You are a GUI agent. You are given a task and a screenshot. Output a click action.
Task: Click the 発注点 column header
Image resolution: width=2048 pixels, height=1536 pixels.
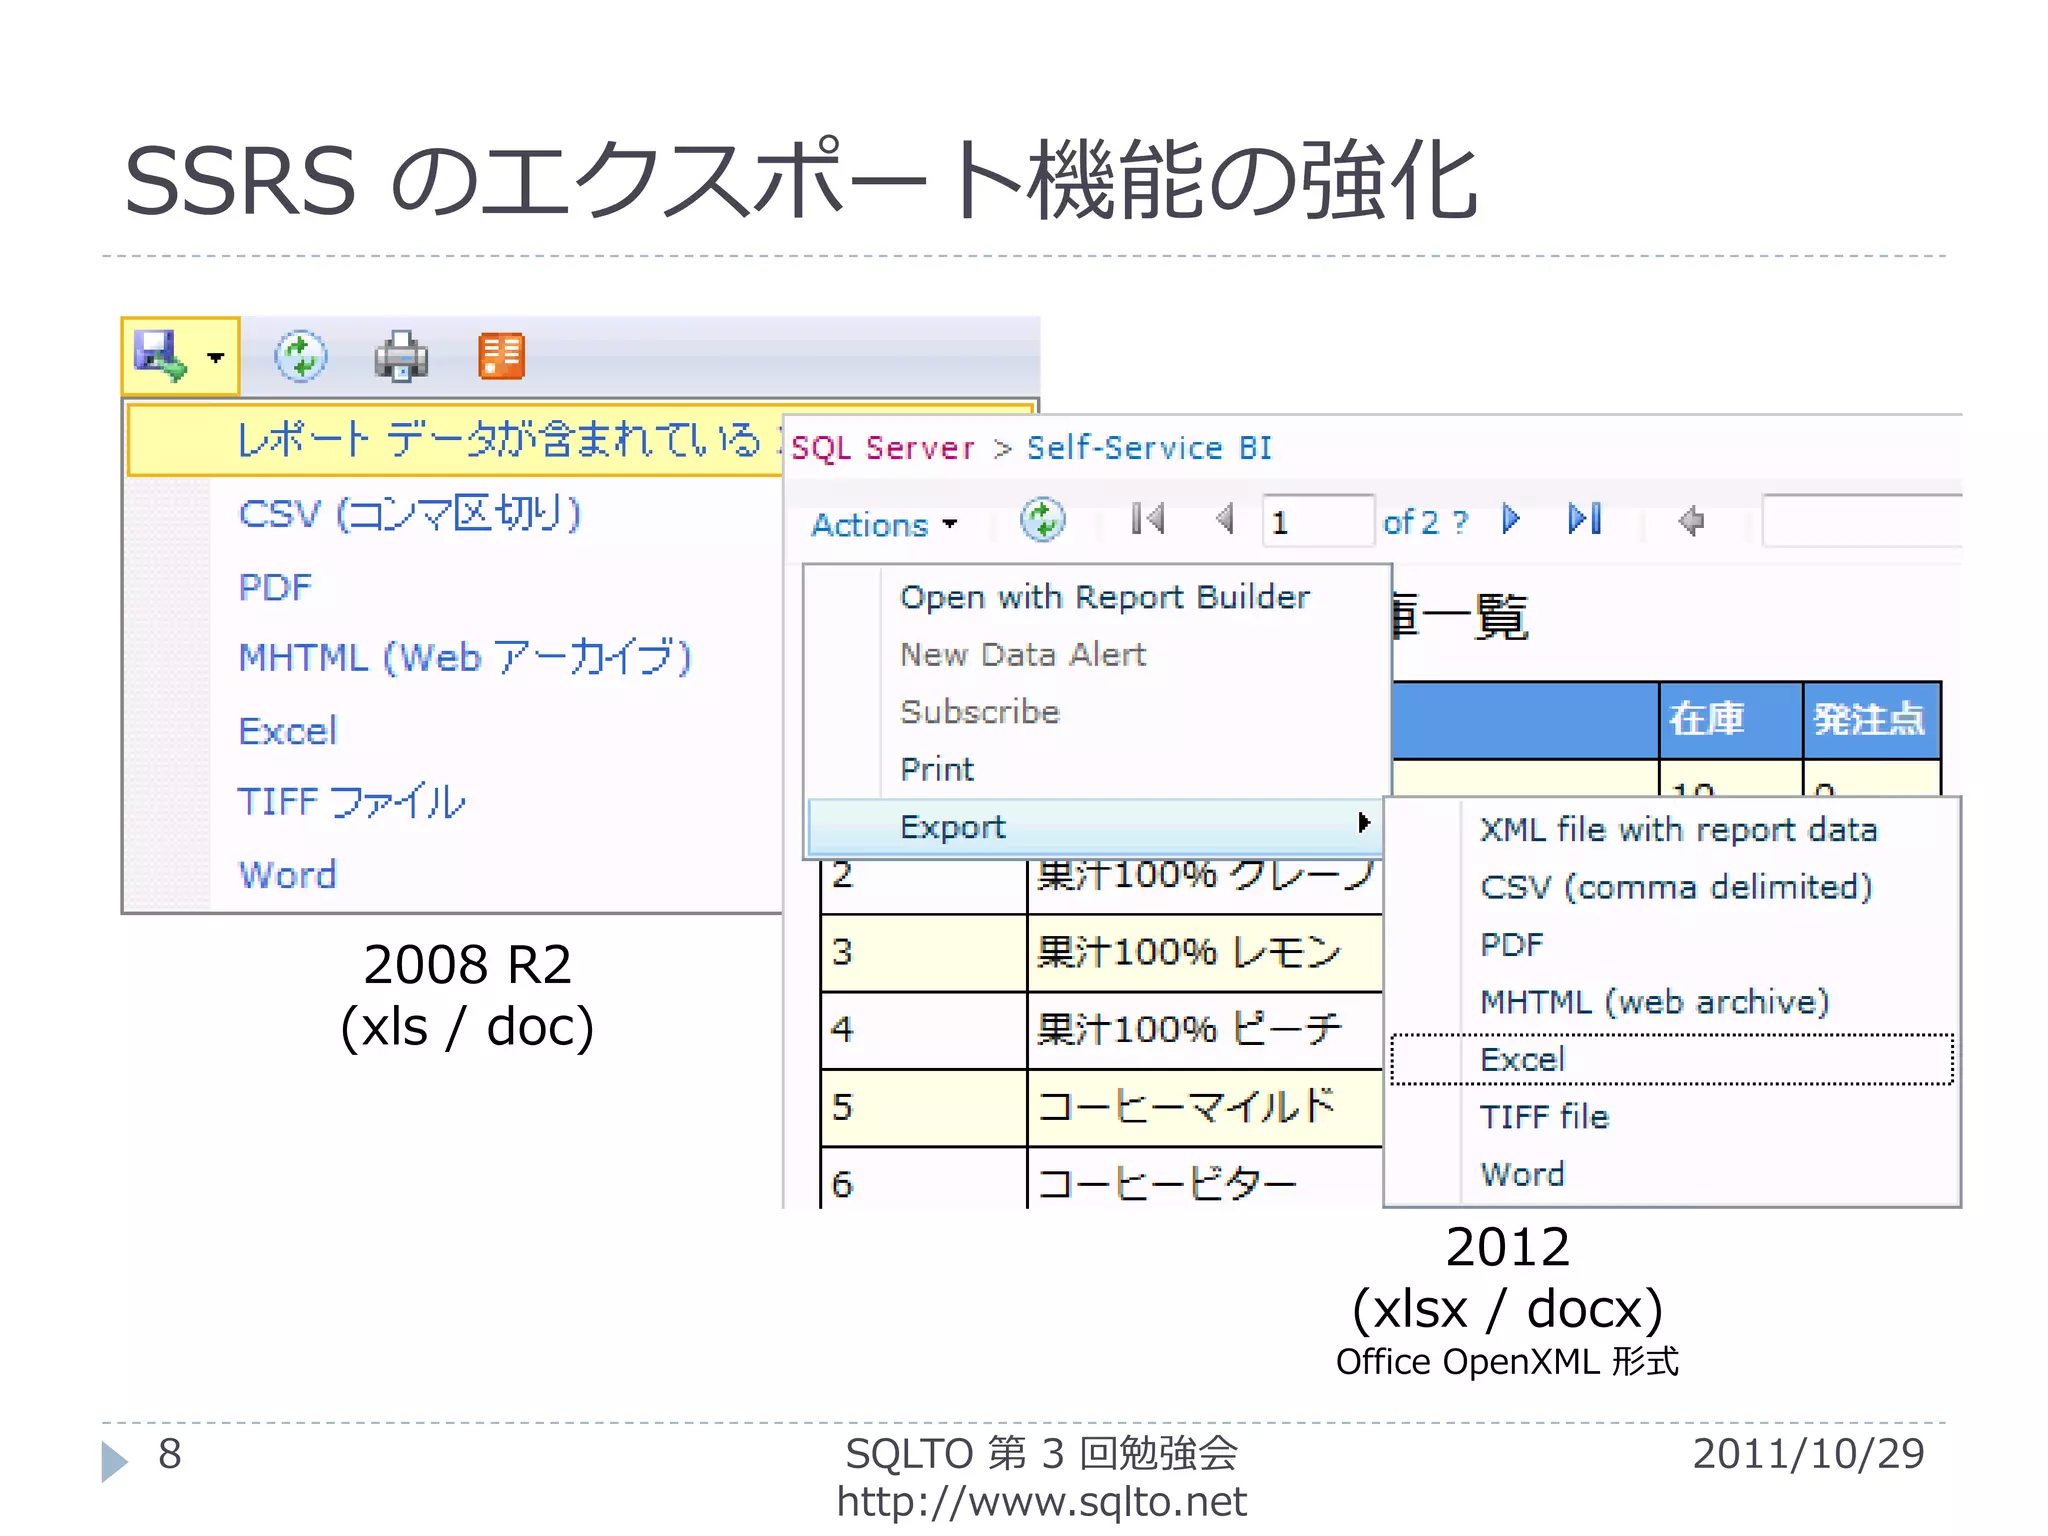tap(1872, 720)
